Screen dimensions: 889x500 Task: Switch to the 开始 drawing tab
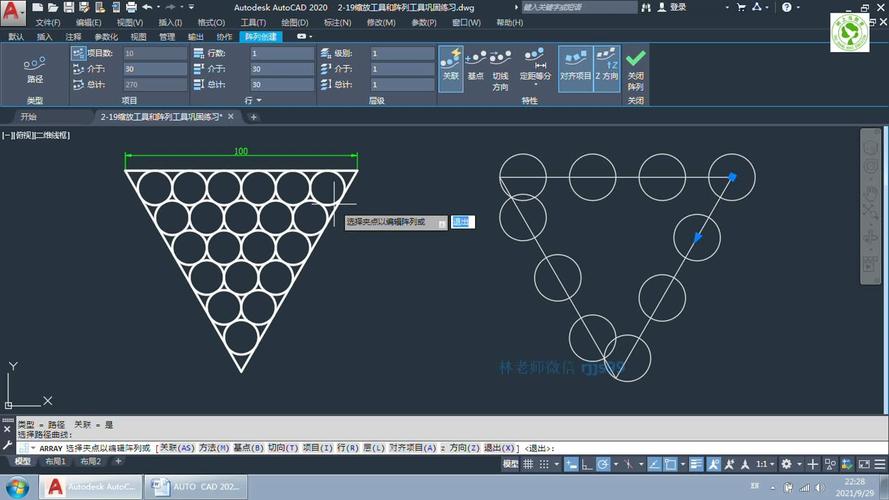(x=28, y=117)
